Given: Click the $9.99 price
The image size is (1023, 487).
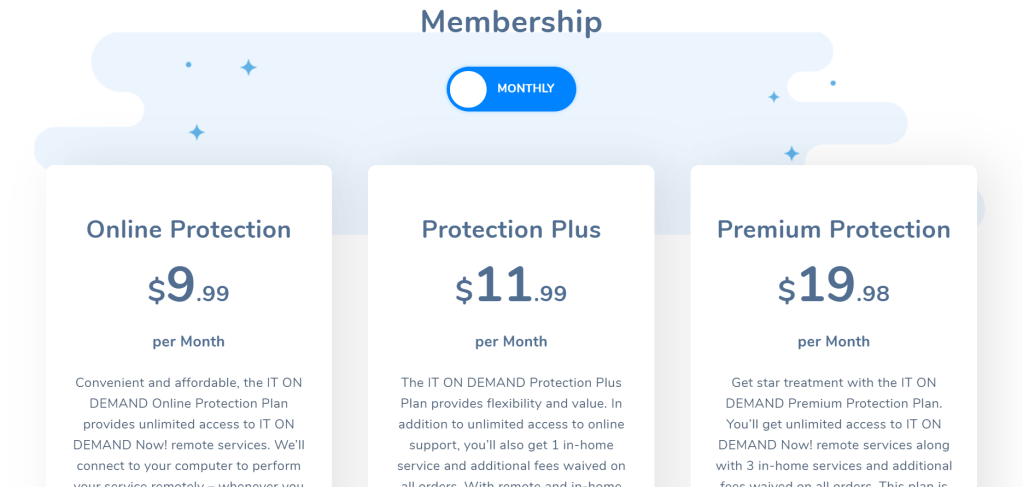Looking at the screenshot, I should pyautogui.click(x=189, y=286).
